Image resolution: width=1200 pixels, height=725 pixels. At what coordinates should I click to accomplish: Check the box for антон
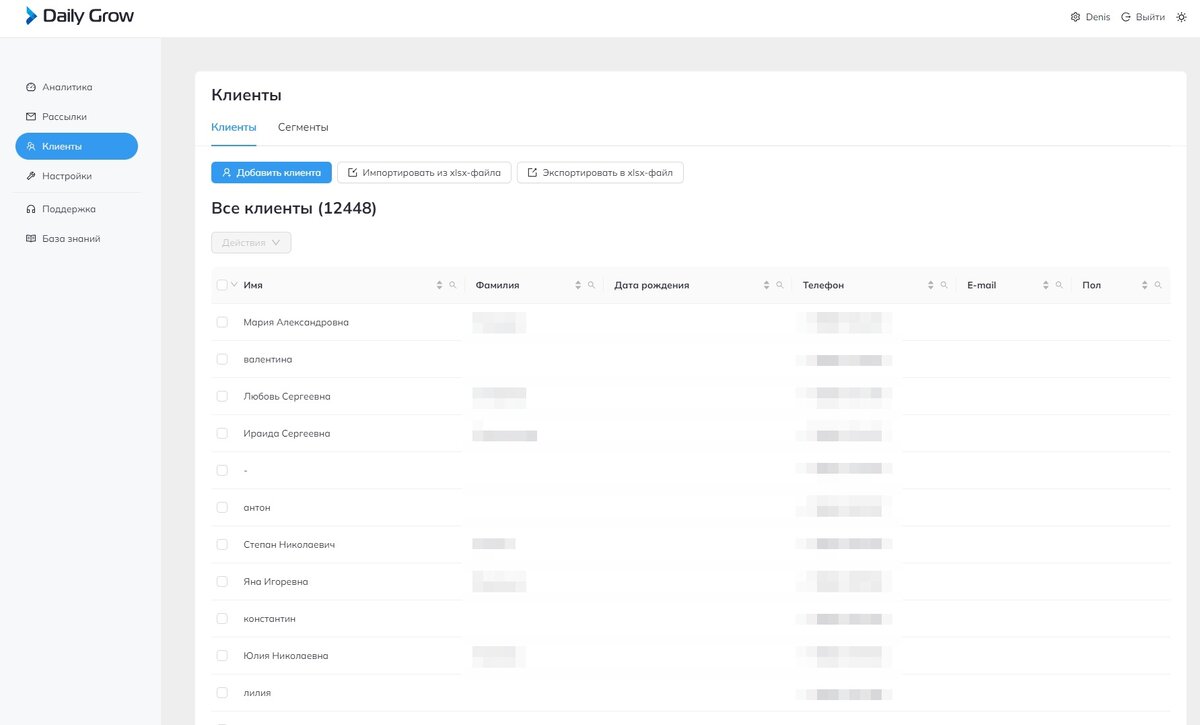[x=222, y=507]
